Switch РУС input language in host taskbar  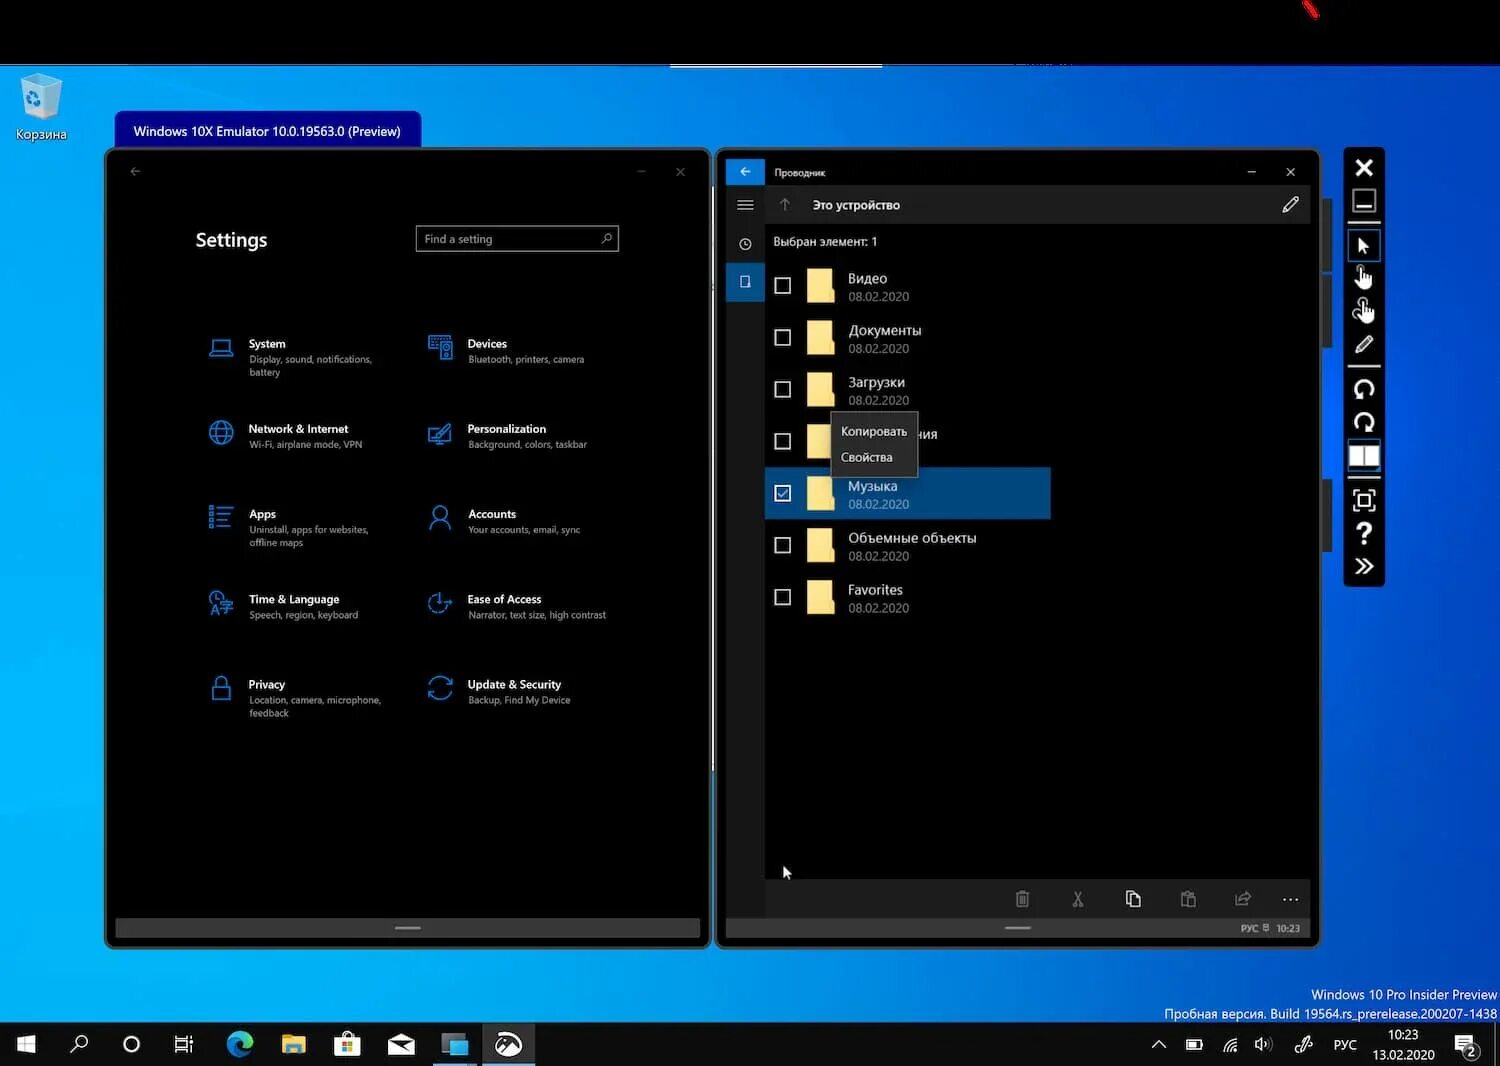click(x=1345, y=1045)
